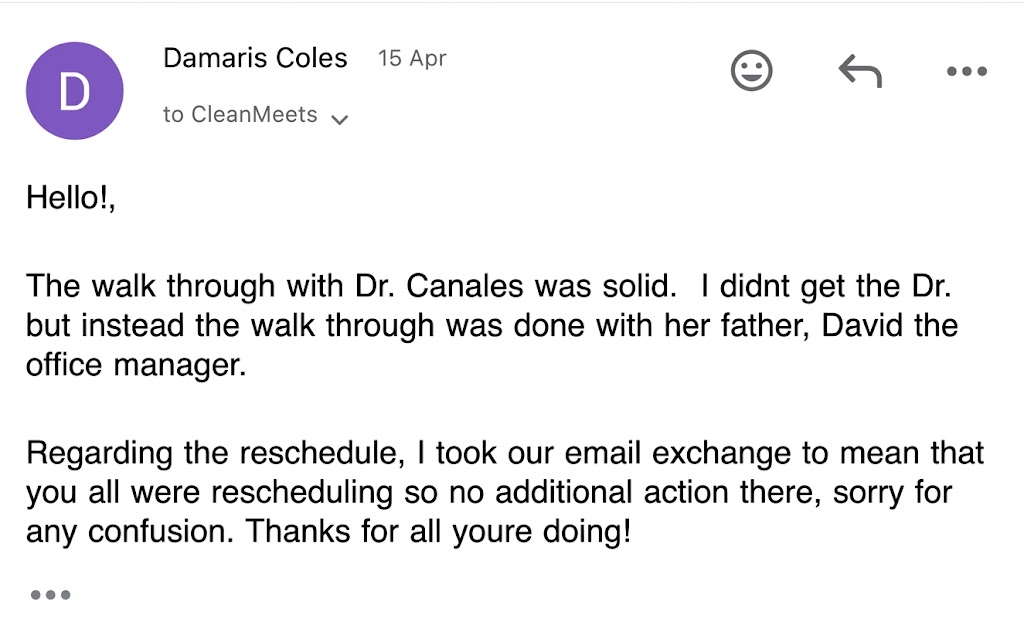Click the 'Hello!,' greeting line

pyautogui.click(x=71, y=197)
